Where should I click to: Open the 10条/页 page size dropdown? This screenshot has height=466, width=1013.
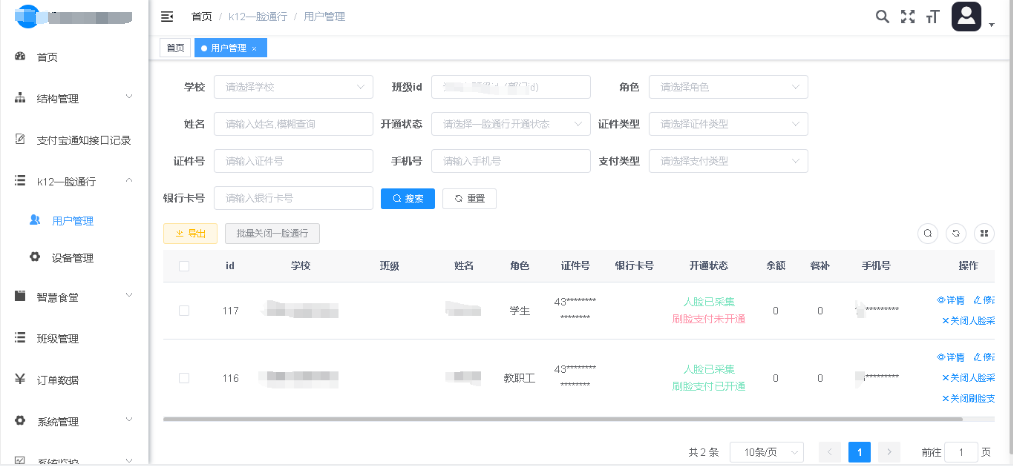[x=765, y=452]
